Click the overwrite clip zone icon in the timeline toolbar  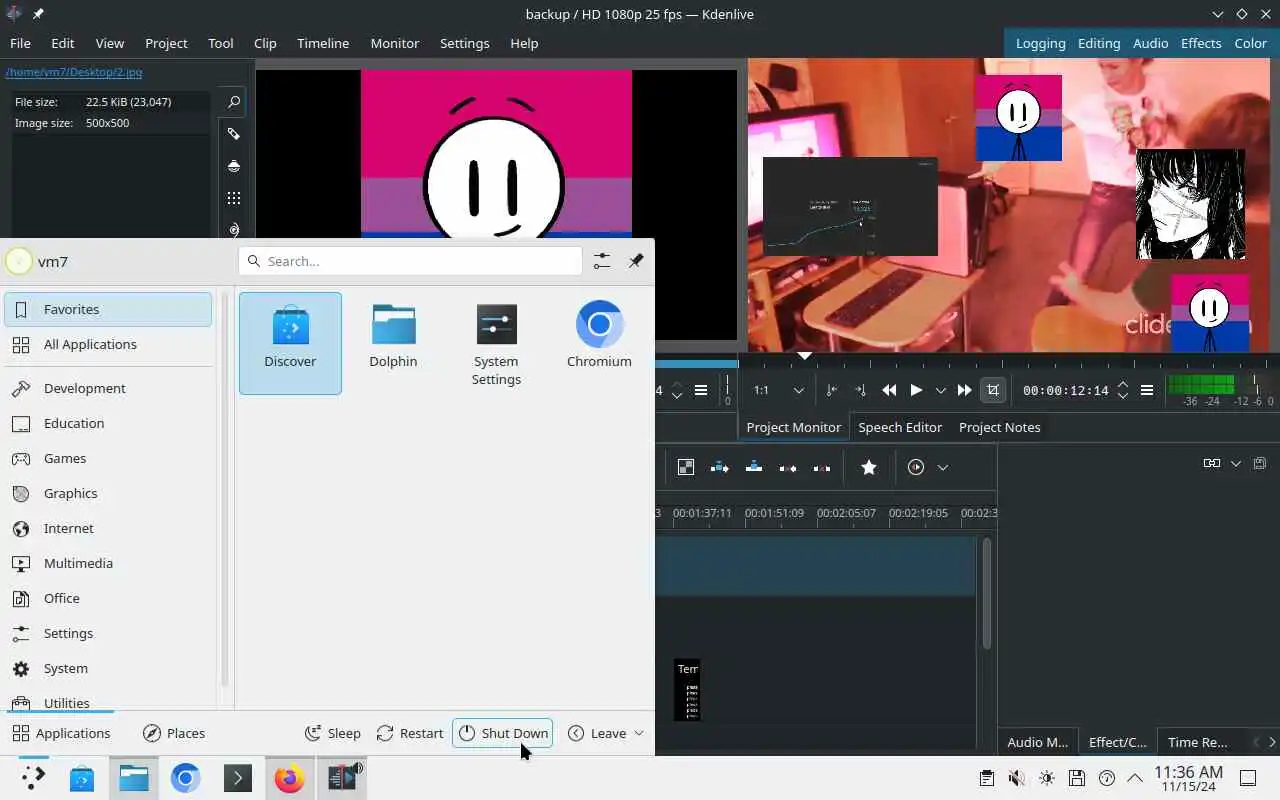pos(754,467)
